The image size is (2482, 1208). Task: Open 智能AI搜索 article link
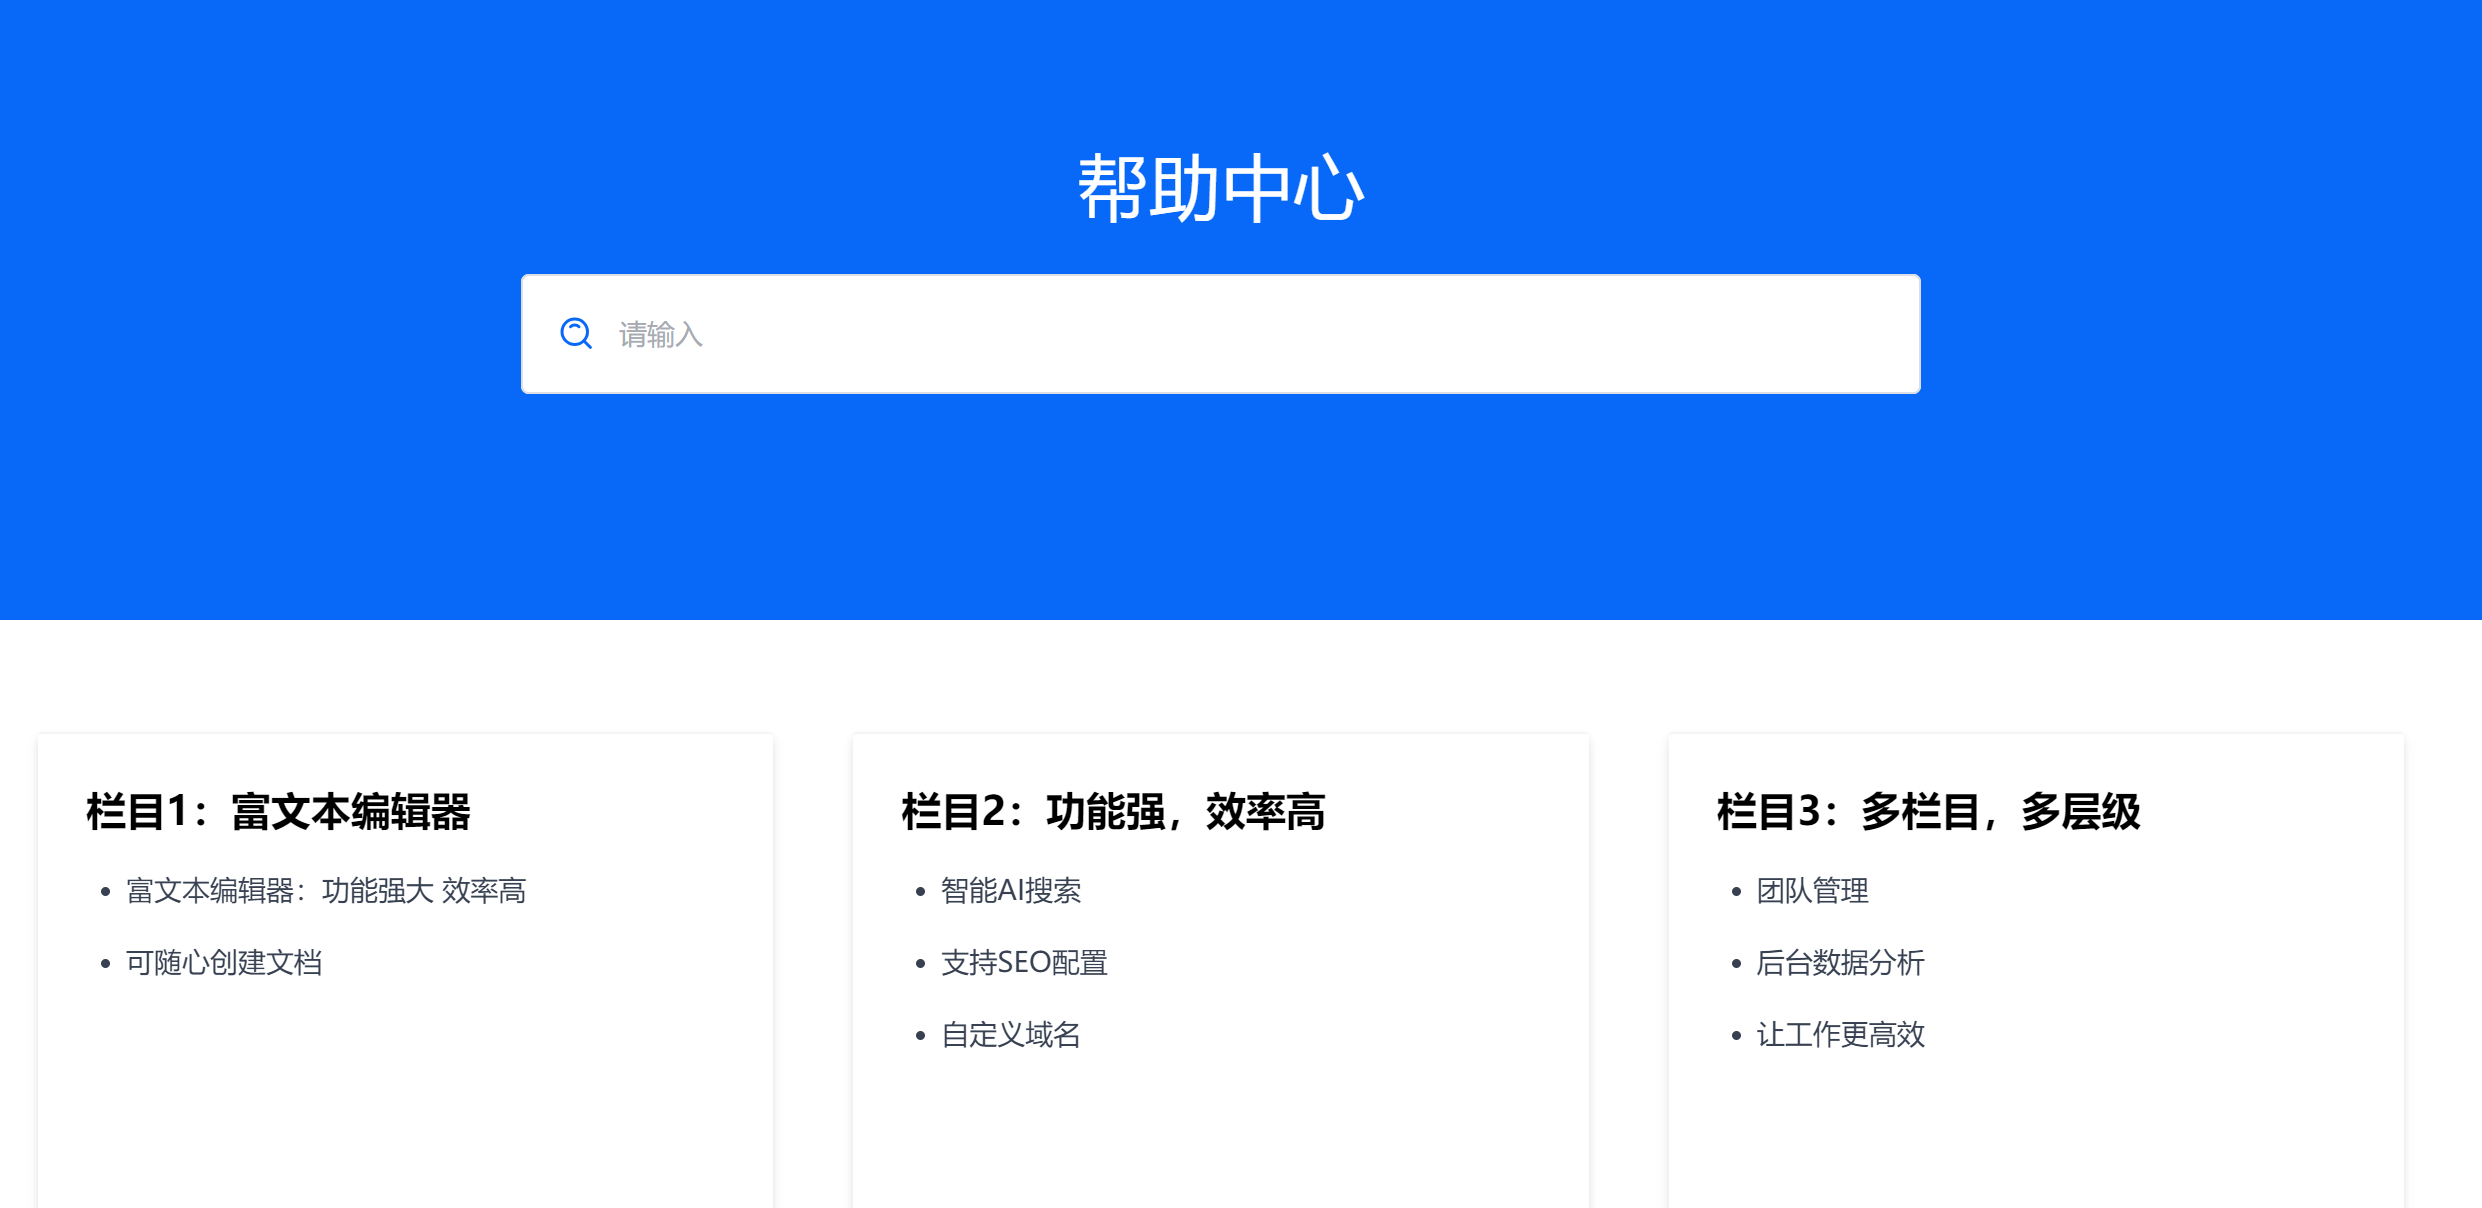point(1011,890)
